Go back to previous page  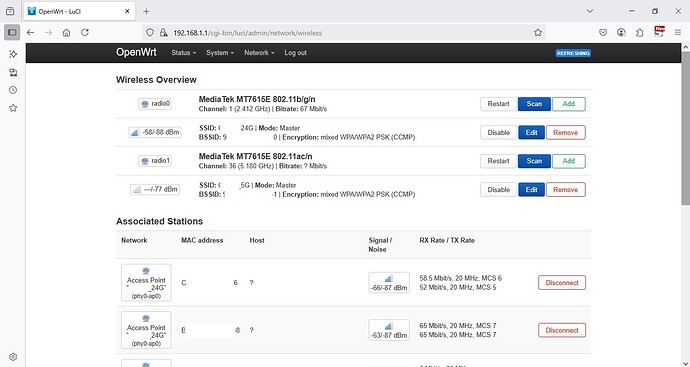30,33
